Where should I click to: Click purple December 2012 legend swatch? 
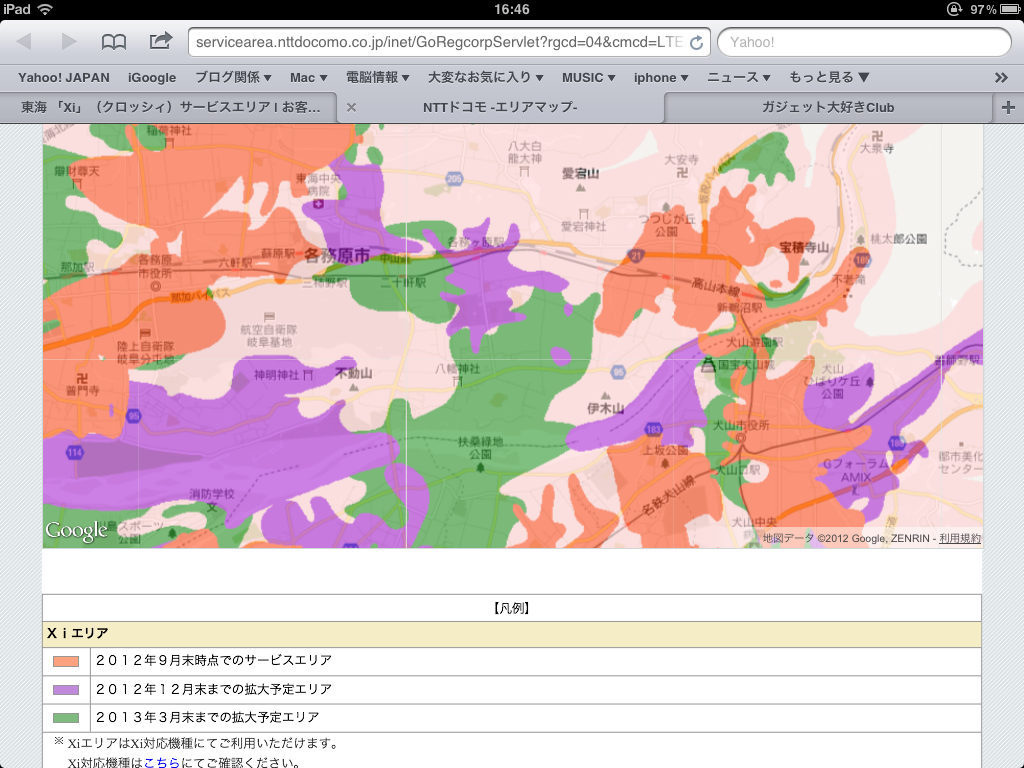(x=66, y=690)
